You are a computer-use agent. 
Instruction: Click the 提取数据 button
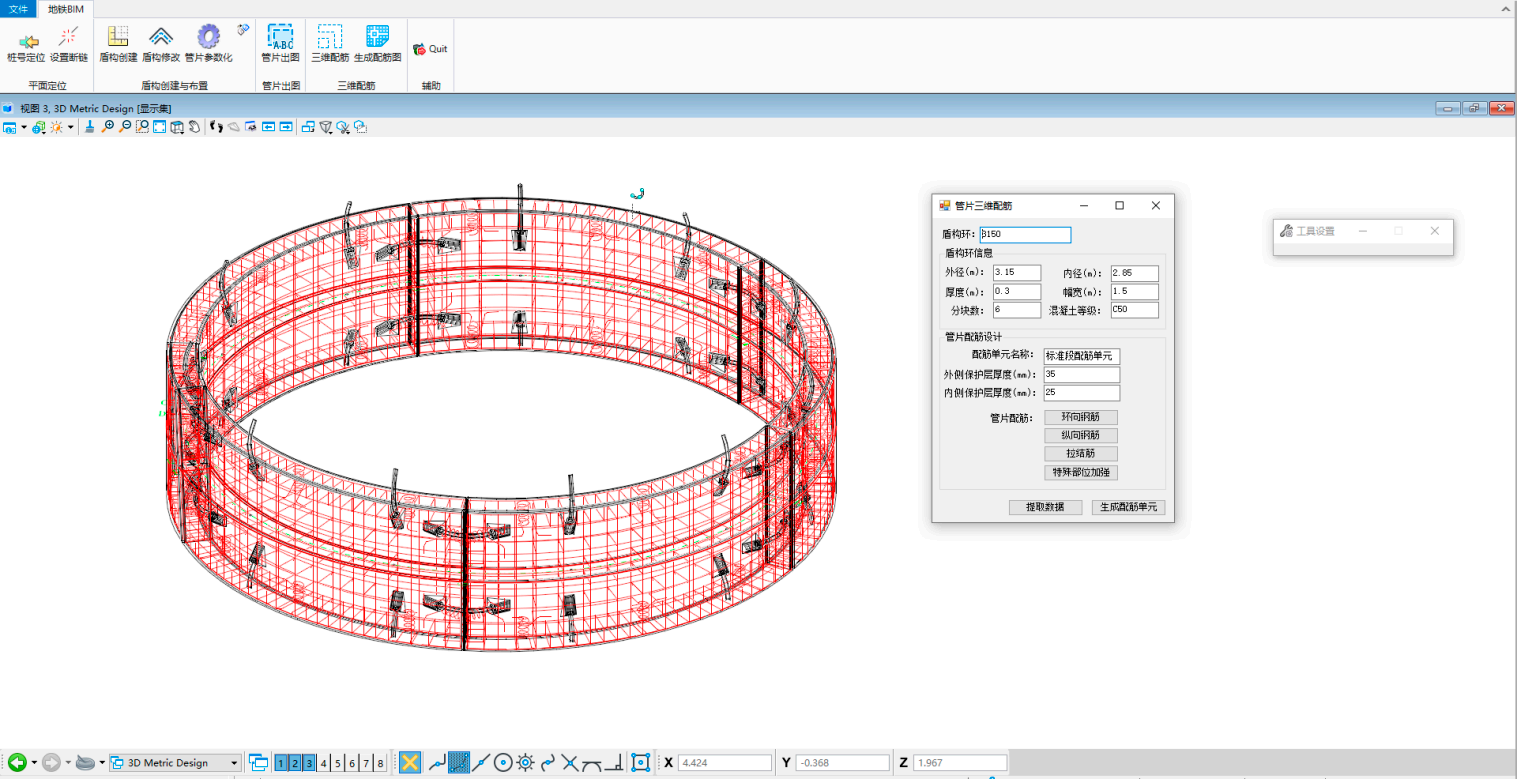1045,507
